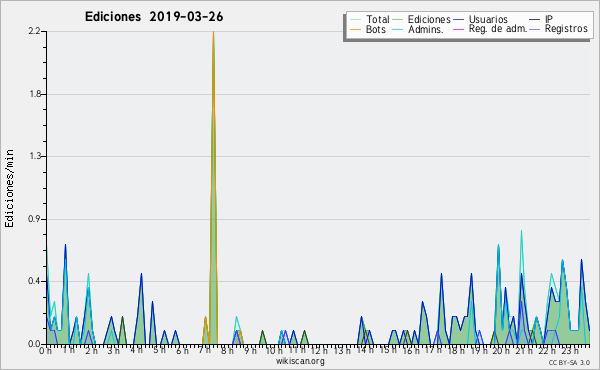600x370 pixels.
Task: Click the '2 h' x-axis label
Action: pyautogui.click(x=91, y=350)
